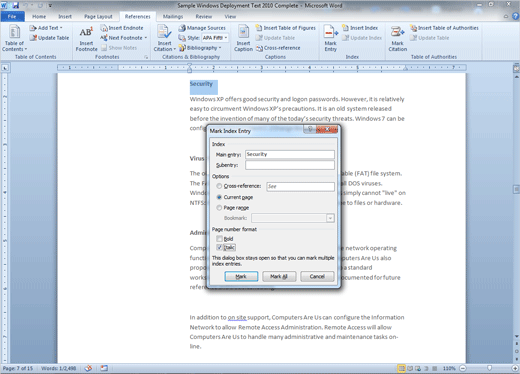Open Word Help question mark icon
This screenshot has height=374, width=520.
pos(515,16)
